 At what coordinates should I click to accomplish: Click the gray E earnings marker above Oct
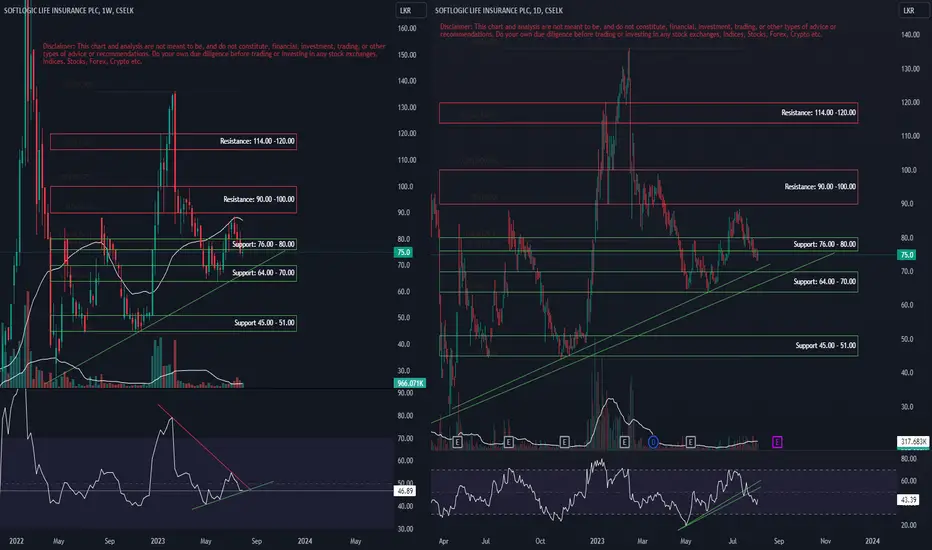click(x=565, y=442)
